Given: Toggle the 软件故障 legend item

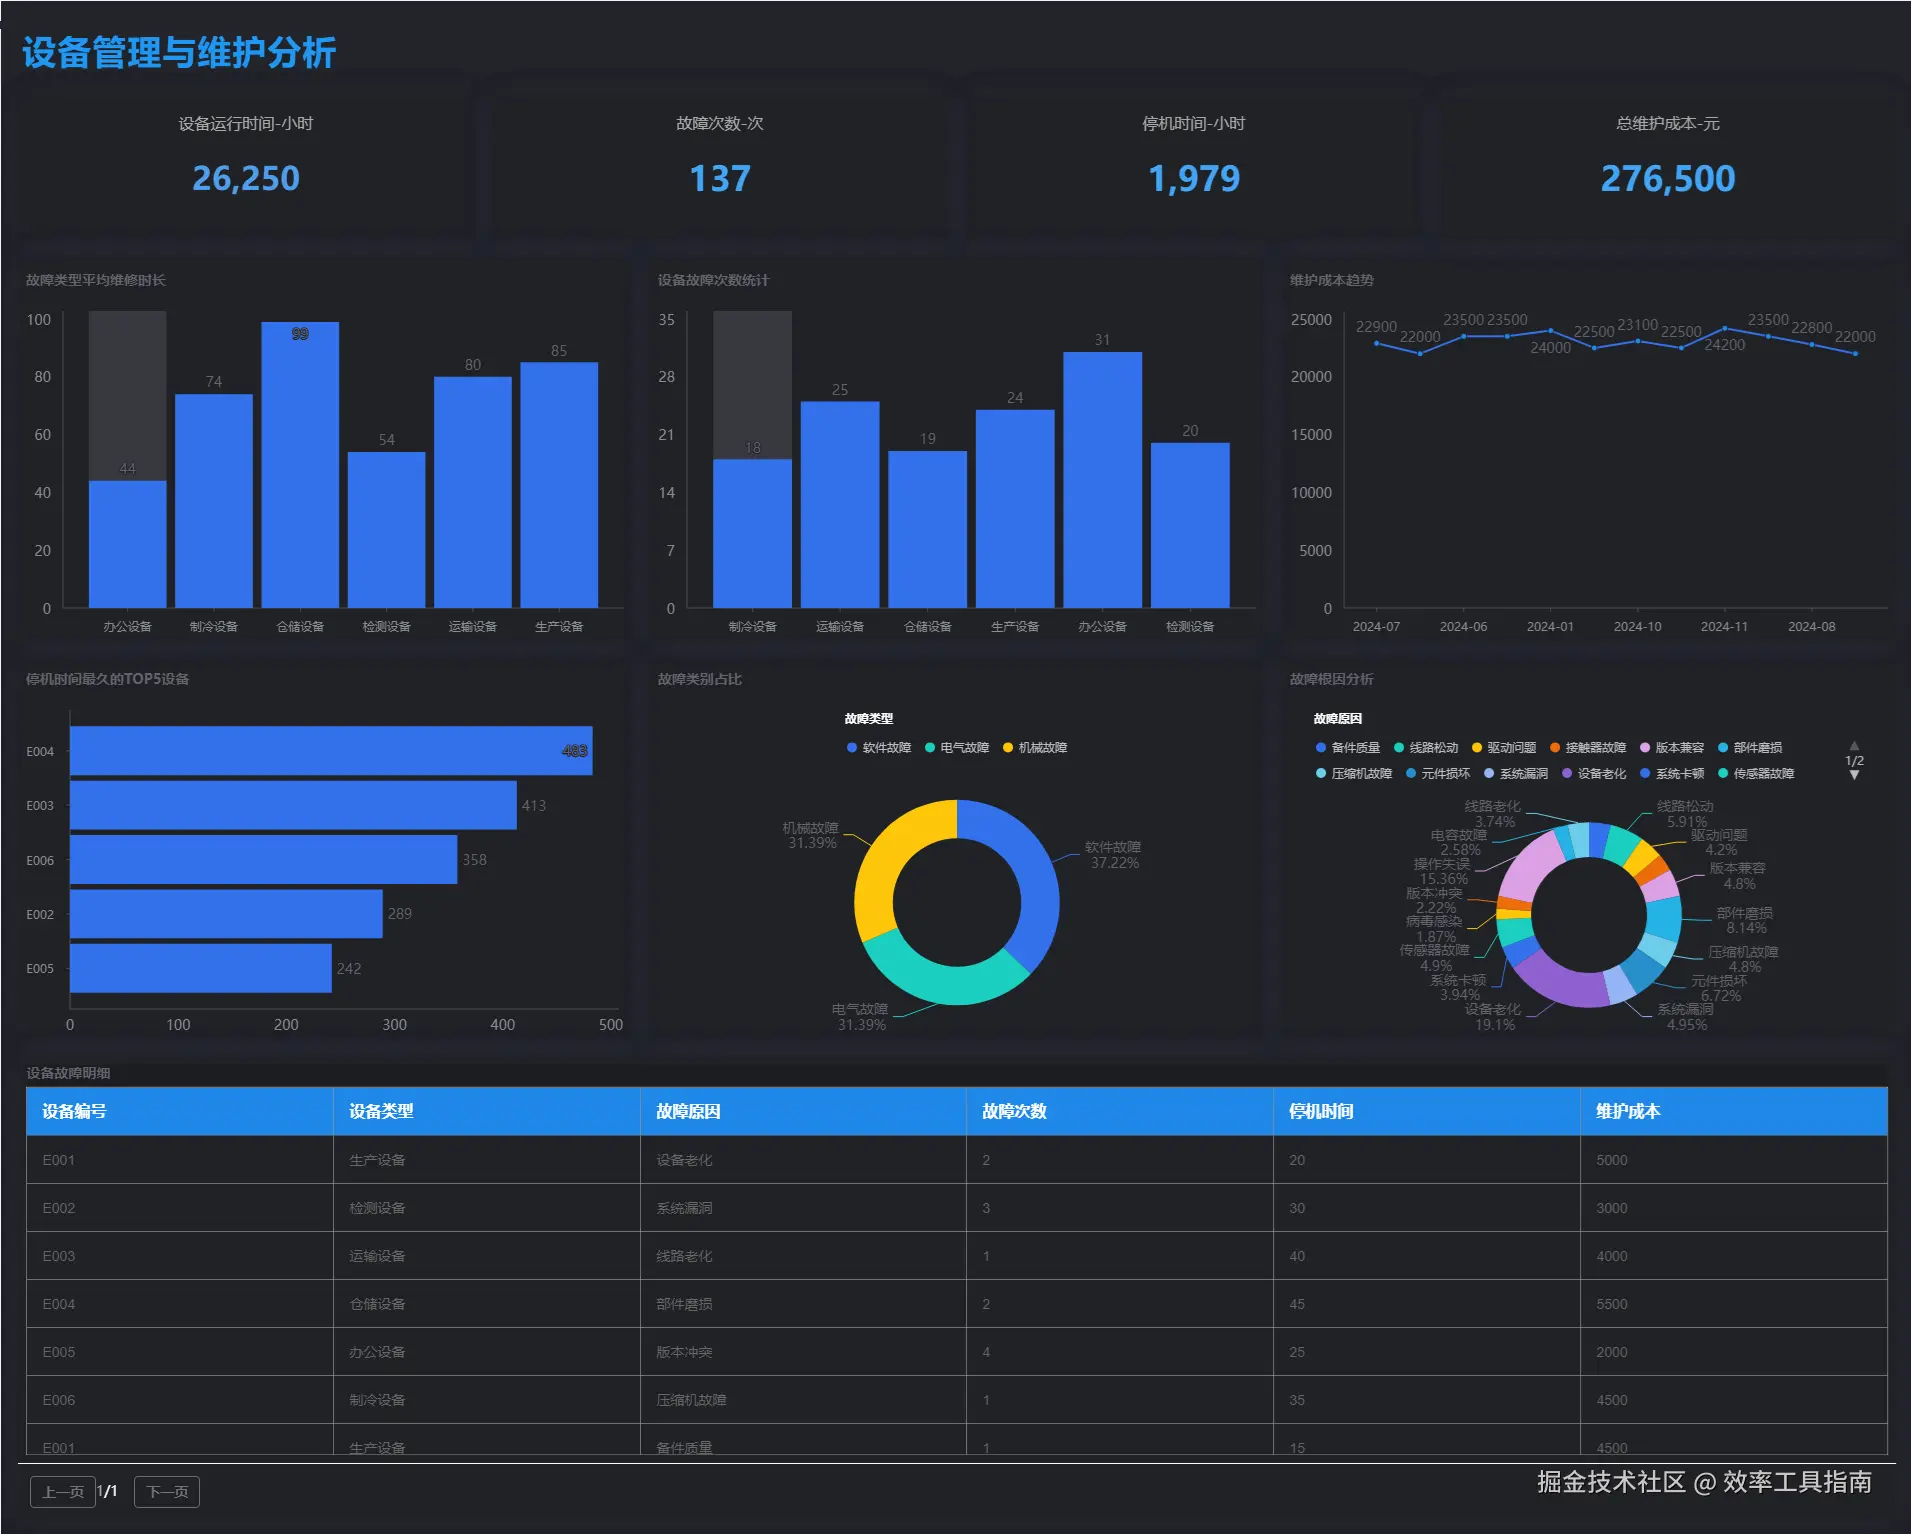Looking at the screenshot, I should [x=879, y=748].
